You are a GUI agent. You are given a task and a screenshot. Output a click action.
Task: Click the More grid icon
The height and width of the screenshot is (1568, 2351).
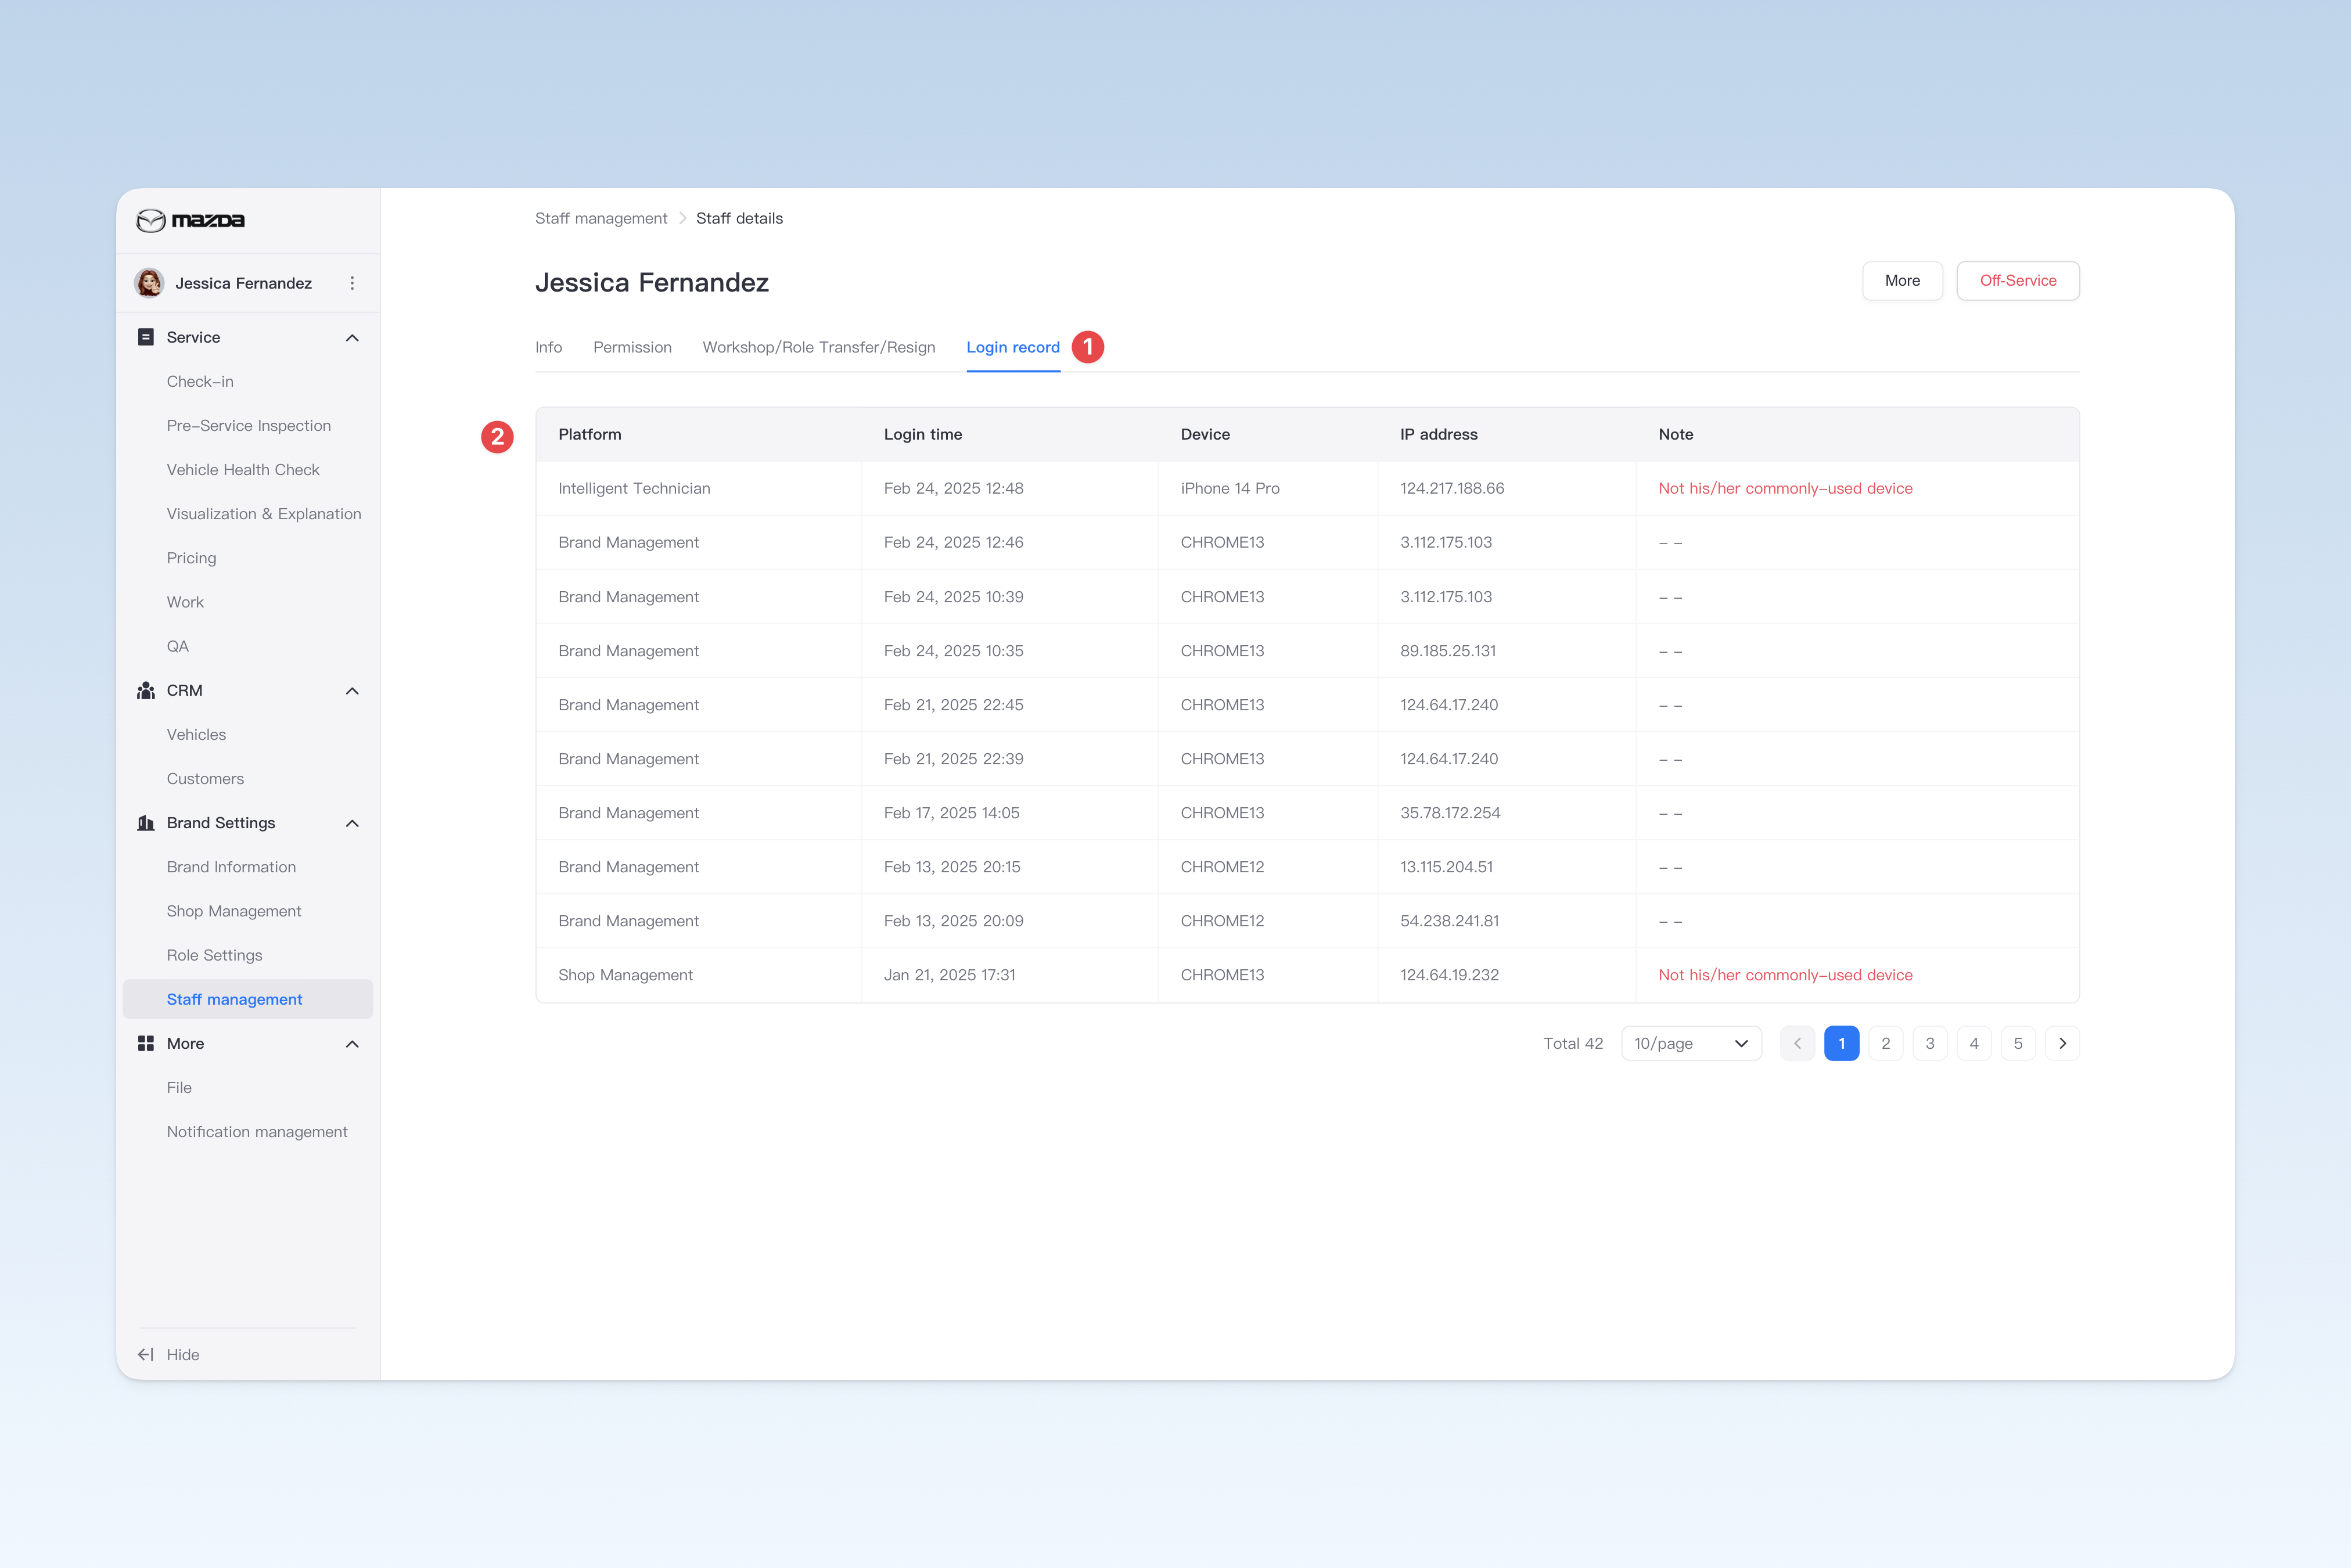146,1043
